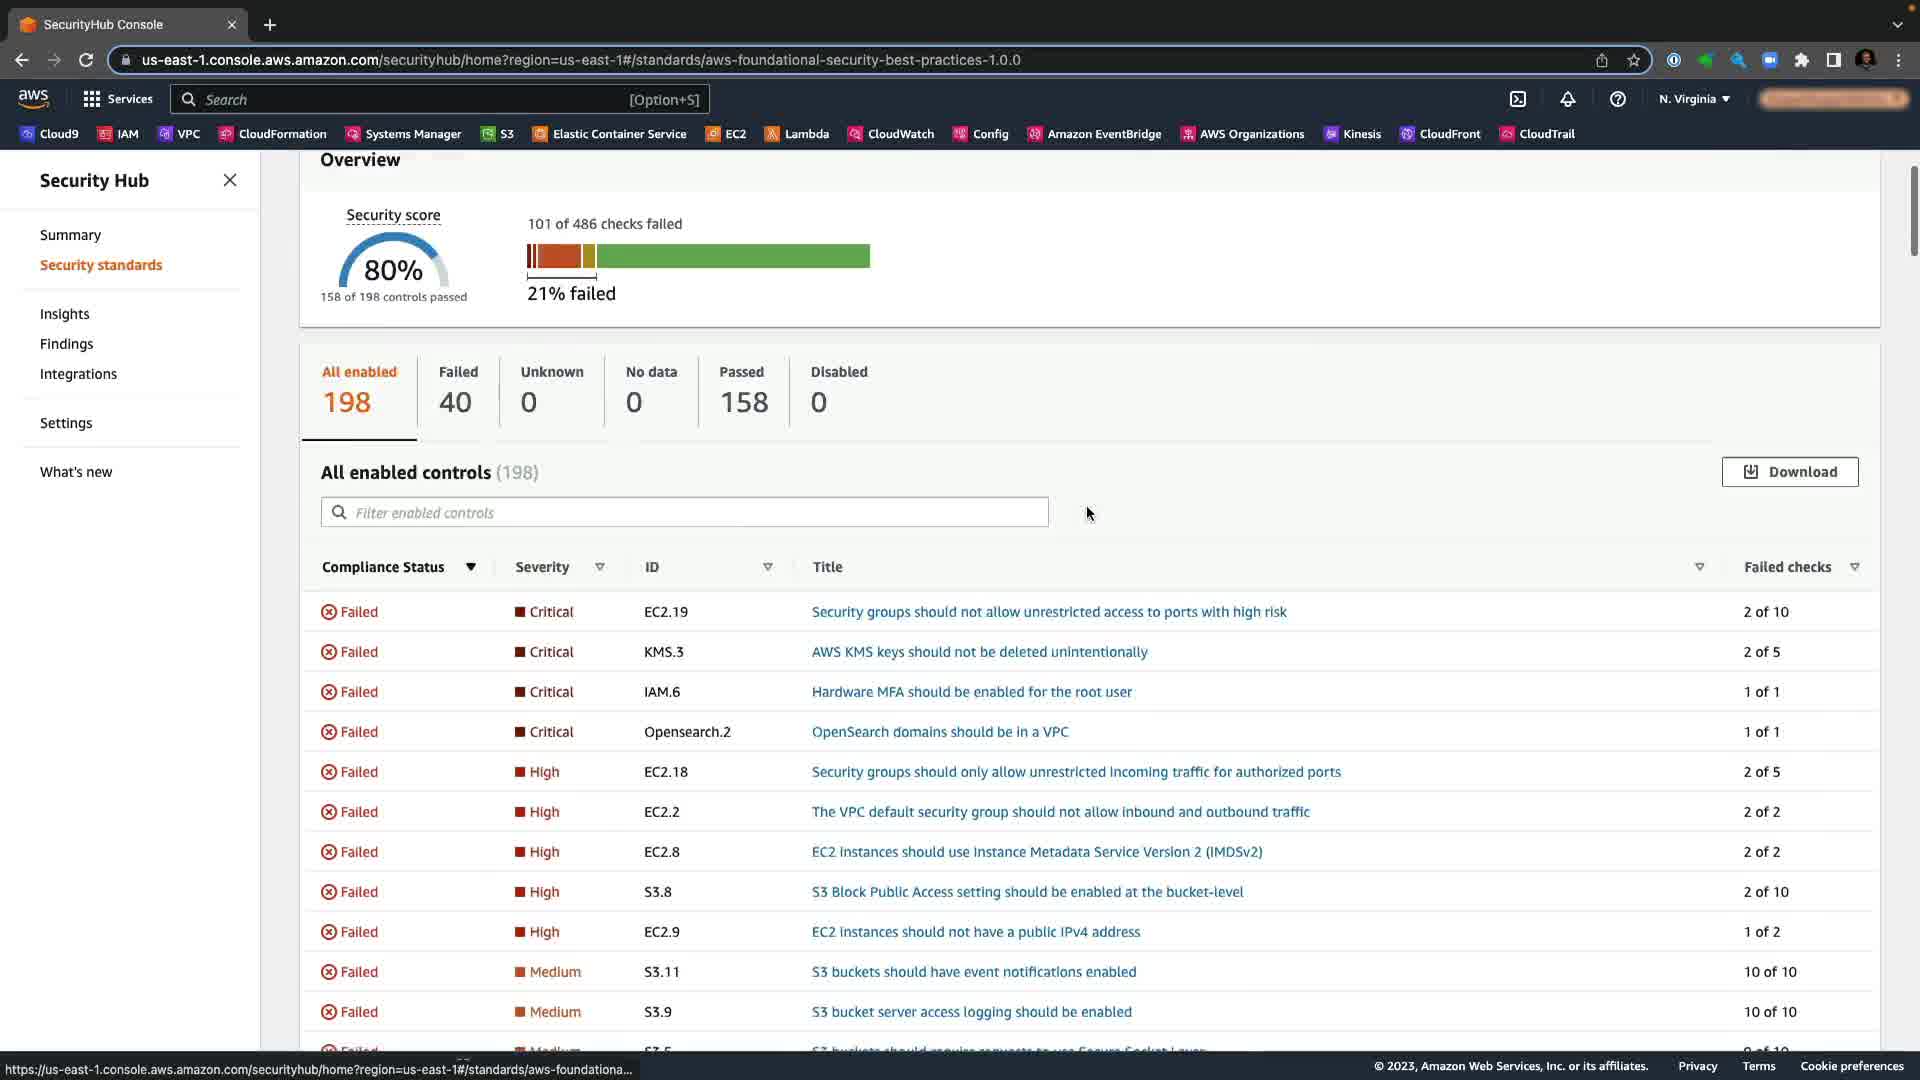Image resolution: width=1920 pixels, height=1080 pixels.
Task: Open the N. Virginia region selector
Action: (1694, 99)
